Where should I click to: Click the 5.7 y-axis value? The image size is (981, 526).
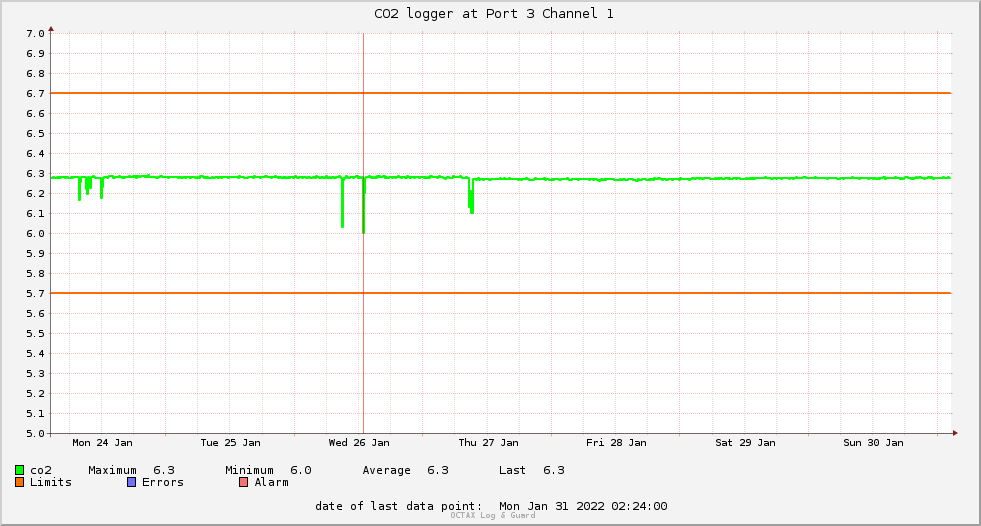tap(35, 294)
